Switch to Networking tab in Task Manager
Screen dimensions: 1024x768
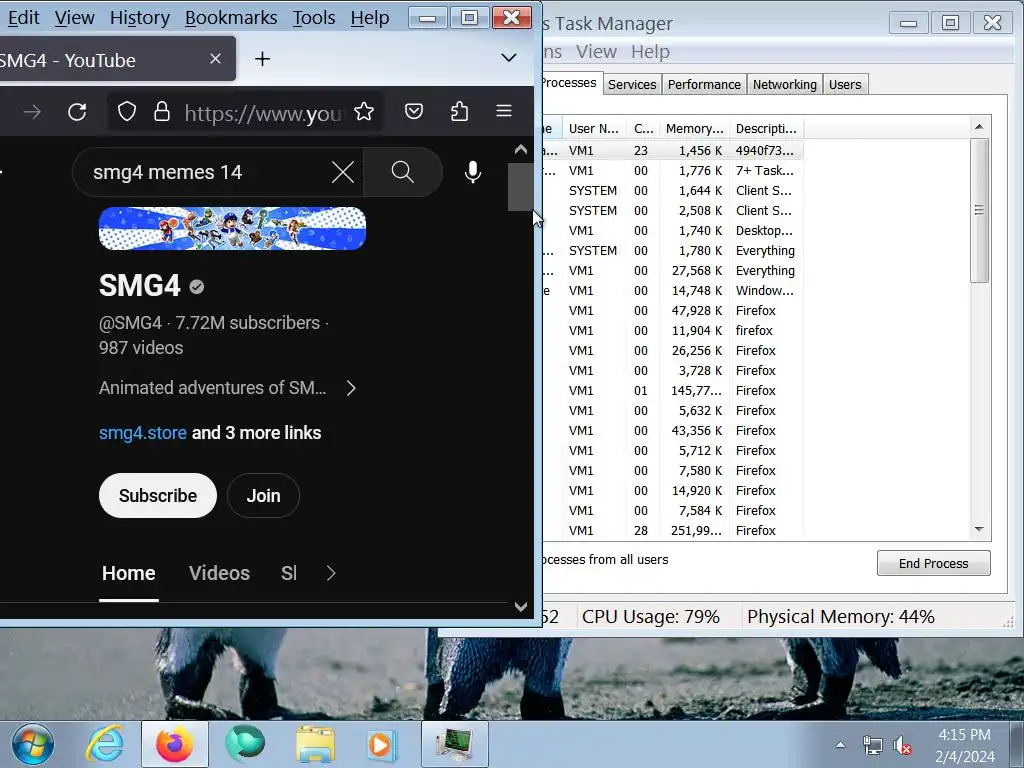[x=784, y=84]
